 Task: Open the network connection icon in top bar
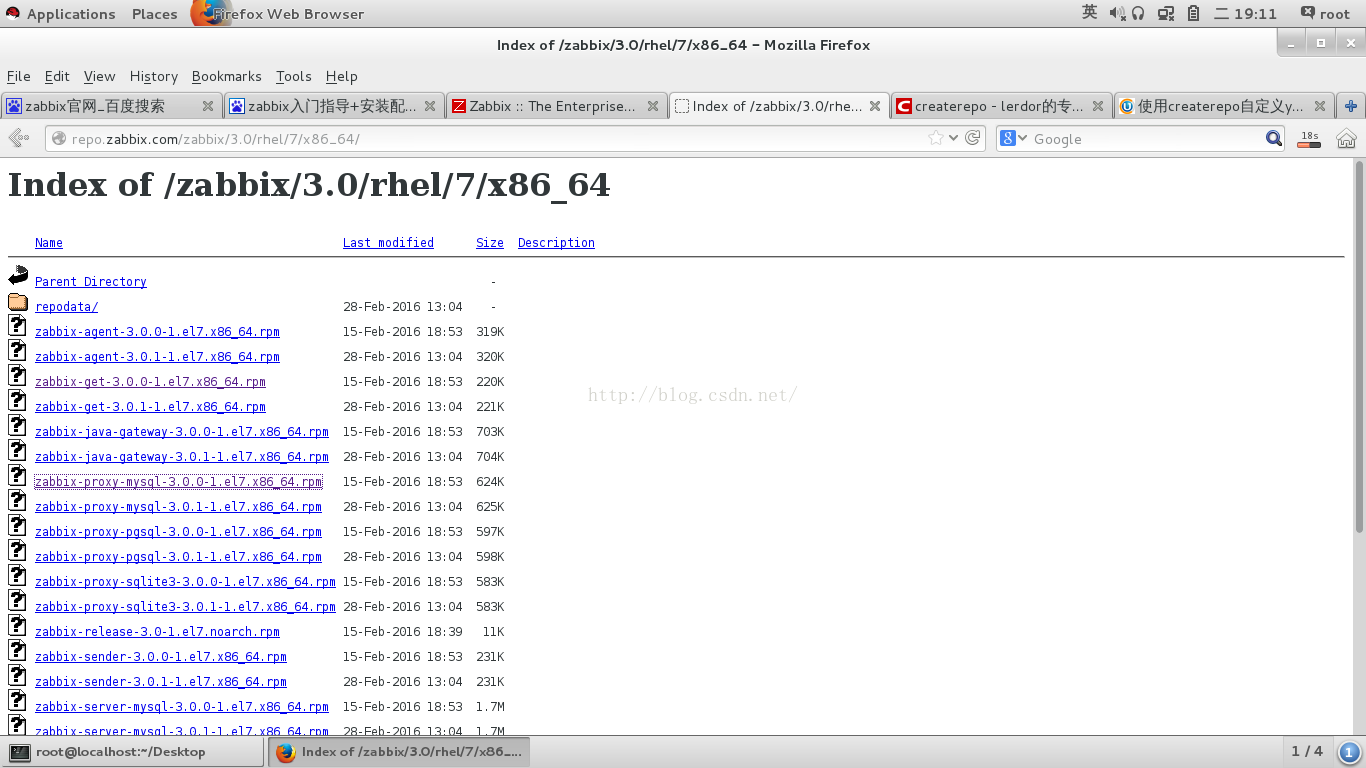1166,13
